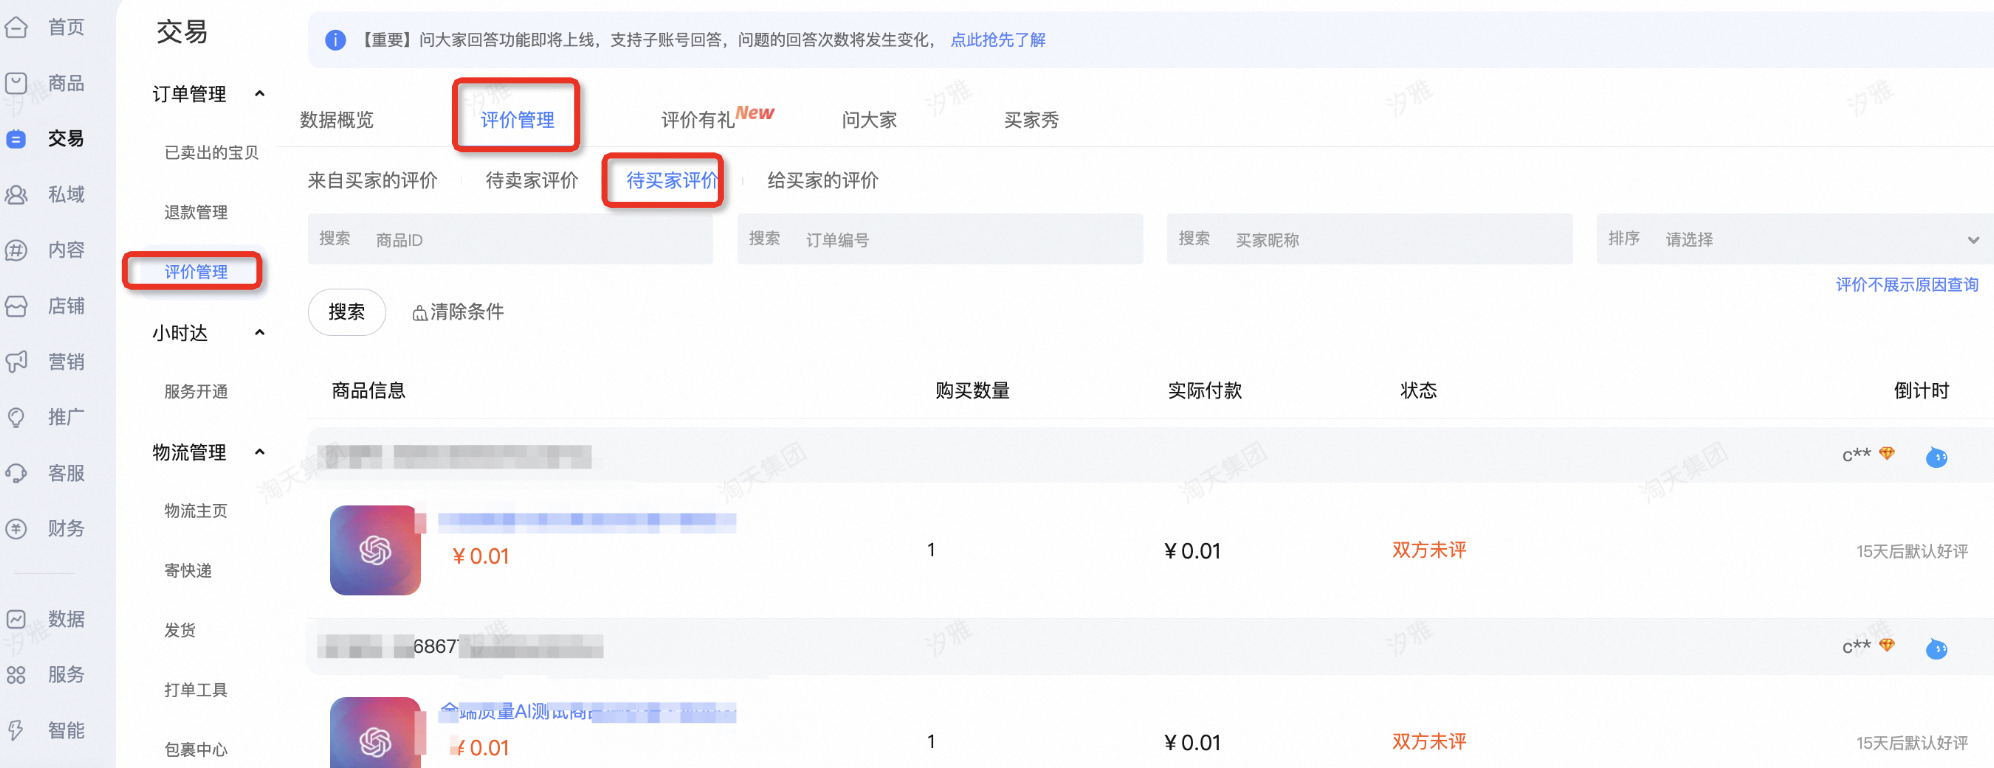Image resolution: width=1994 pixels, height=768 pixels.
Task: Switch to the 评价有礼 New tab
Action: (x=717, y=118)
